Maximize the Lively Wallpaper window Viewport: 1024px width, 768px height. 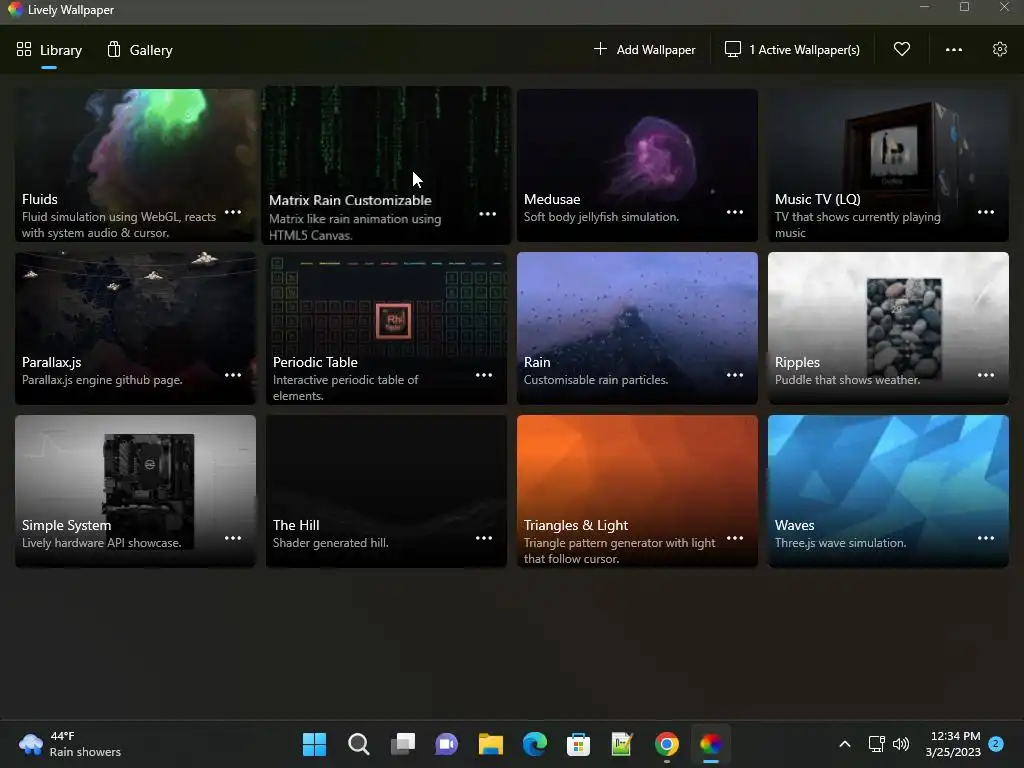click(964, 7)
